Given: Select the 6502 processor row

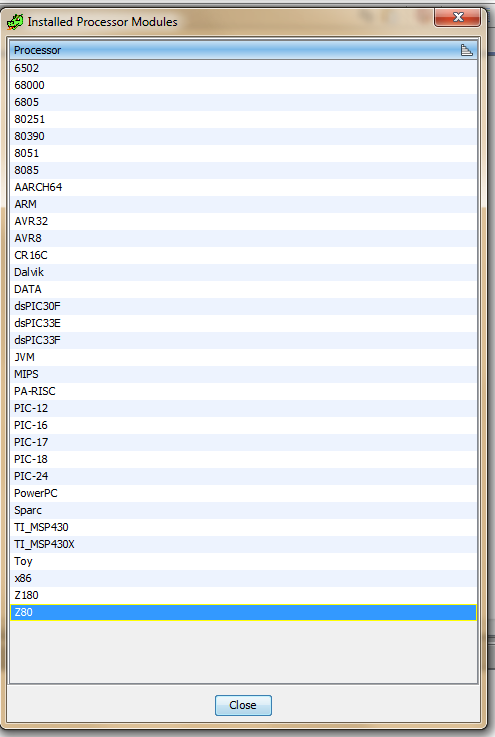Looking at the screenshot, I should click(243, 68).
